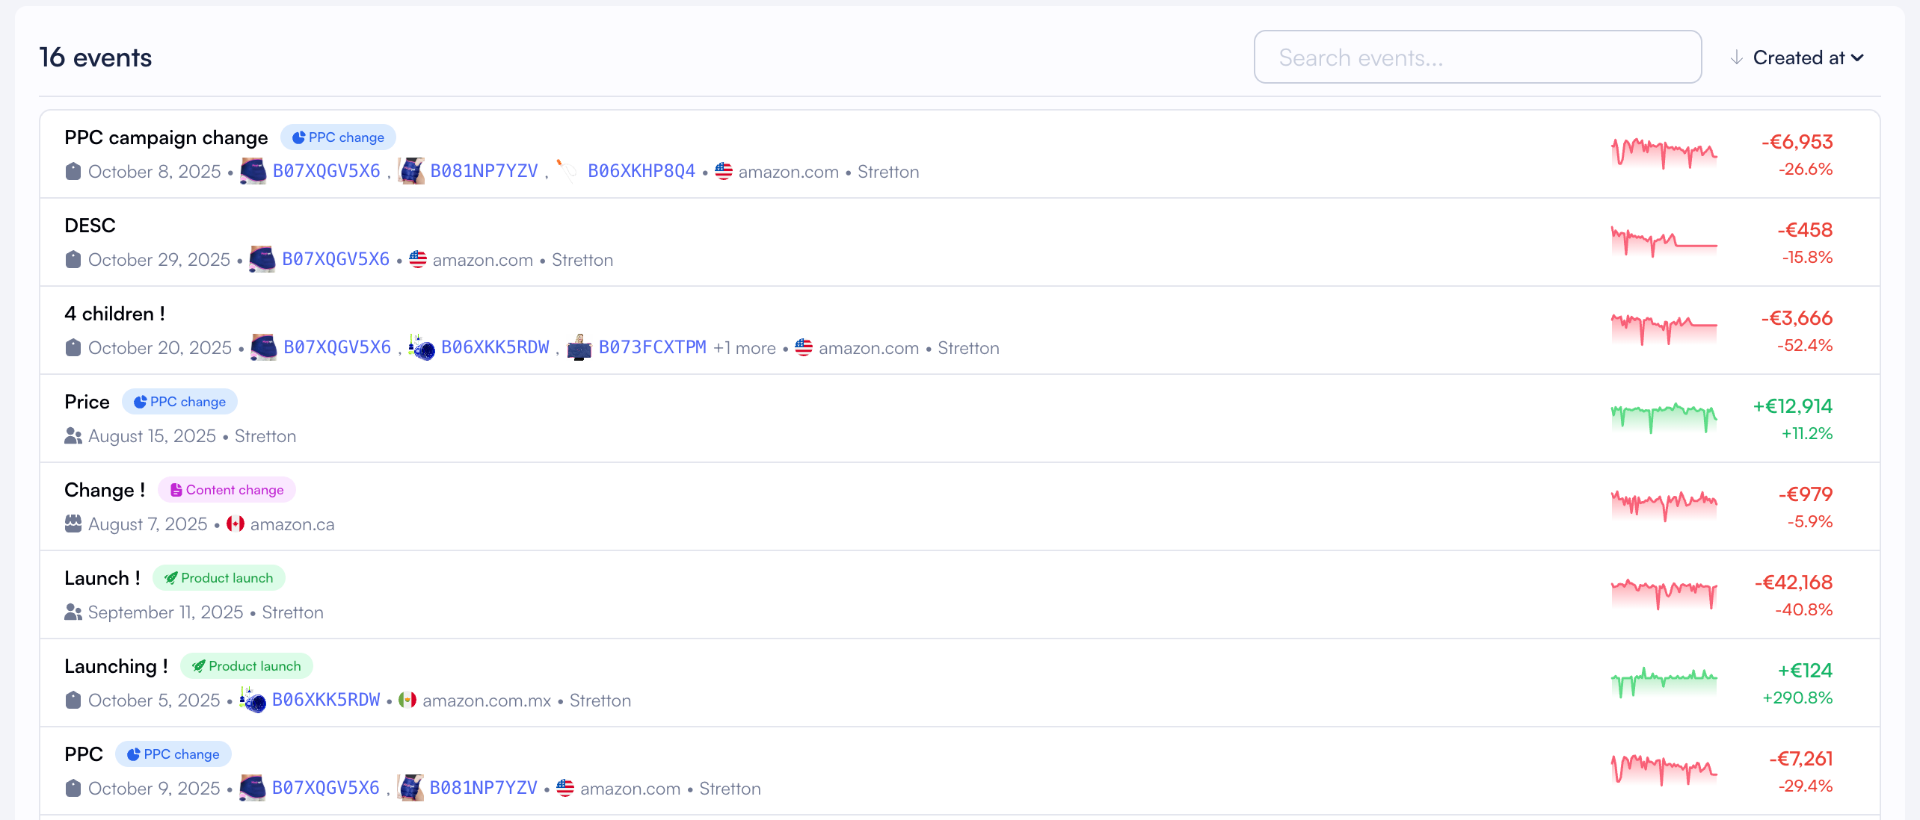This screenshot has height=820, width=1920.
Task: Open the Launch ! event title
Action: point(102,578)
